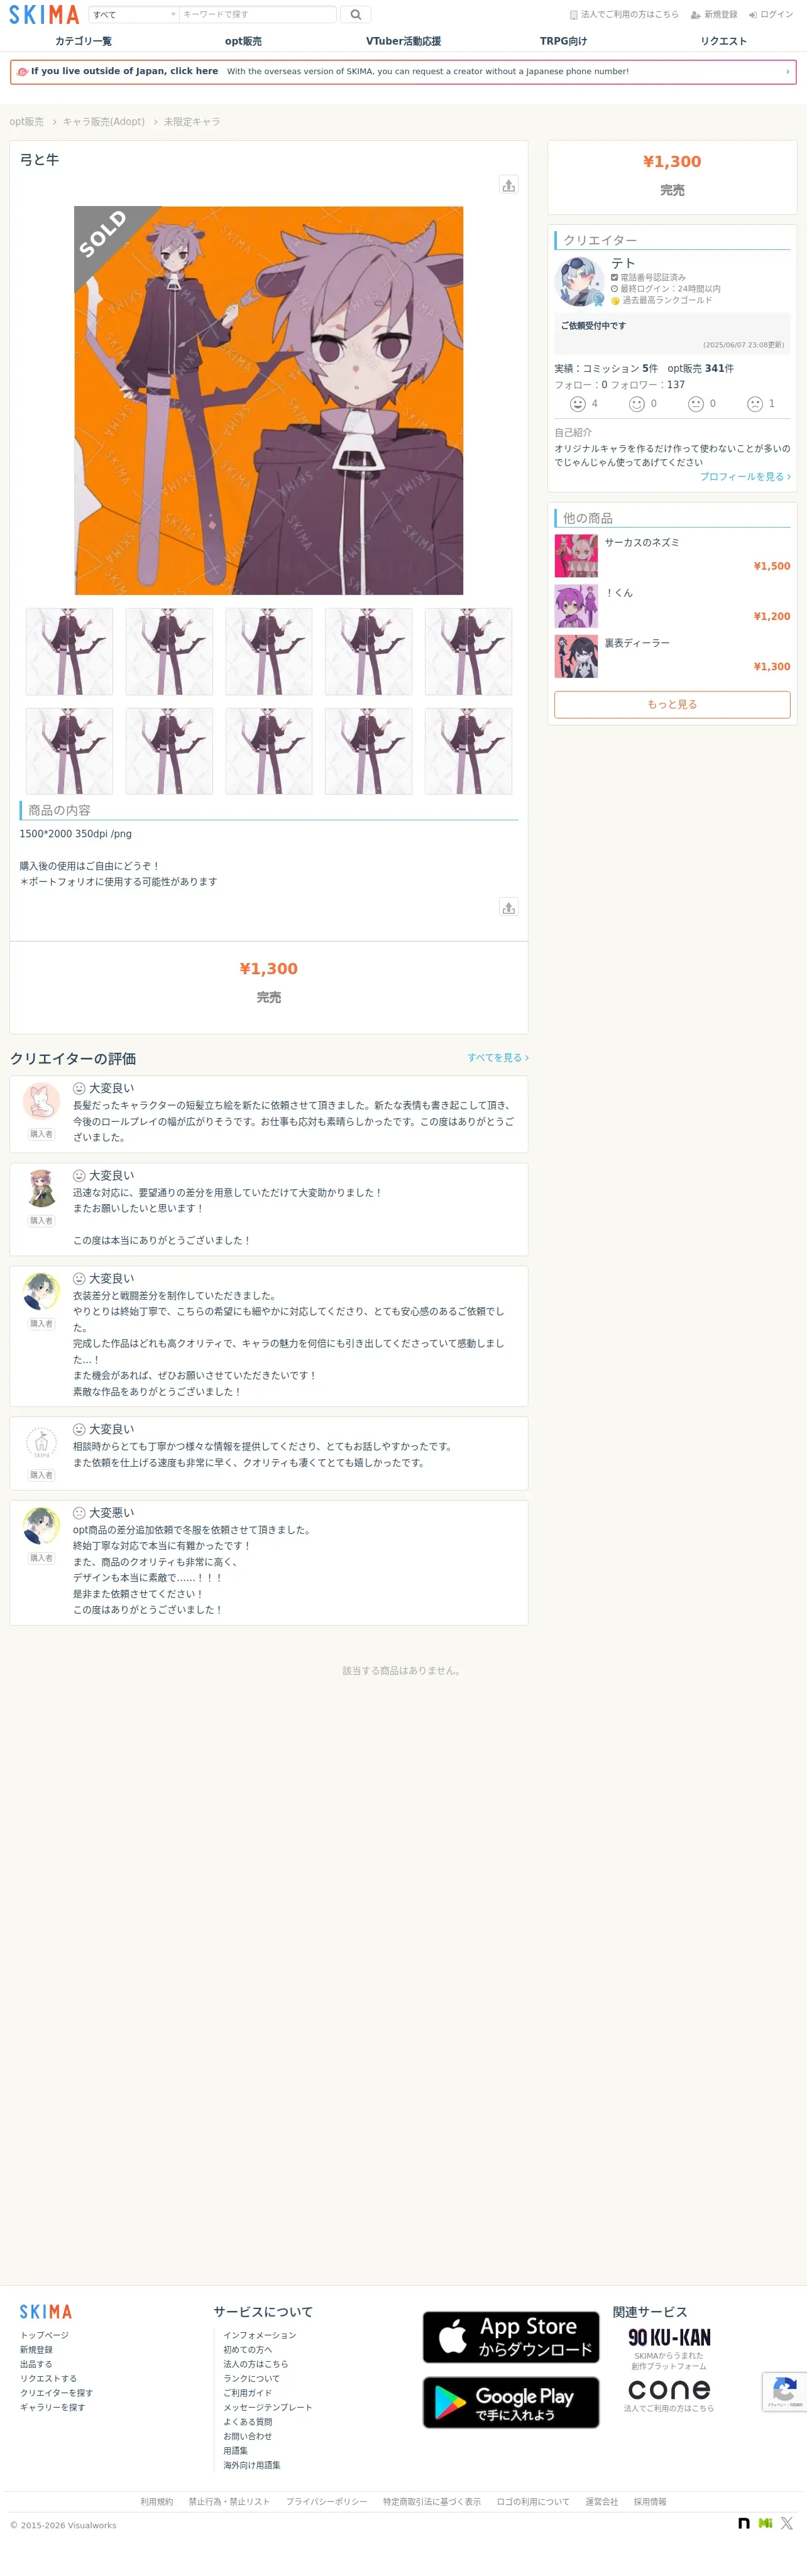Open ご利用ガイド in the footer
Viewport: 807px width, 2576px height.
(x=248, y=2393)
